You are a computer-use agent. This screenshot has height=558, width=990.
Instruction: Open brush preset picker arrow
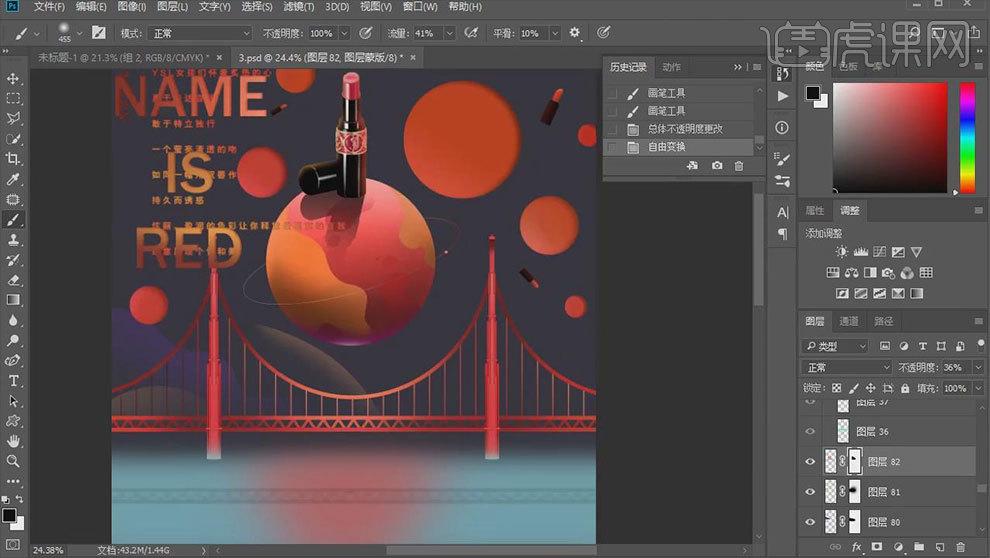[80, 33]
